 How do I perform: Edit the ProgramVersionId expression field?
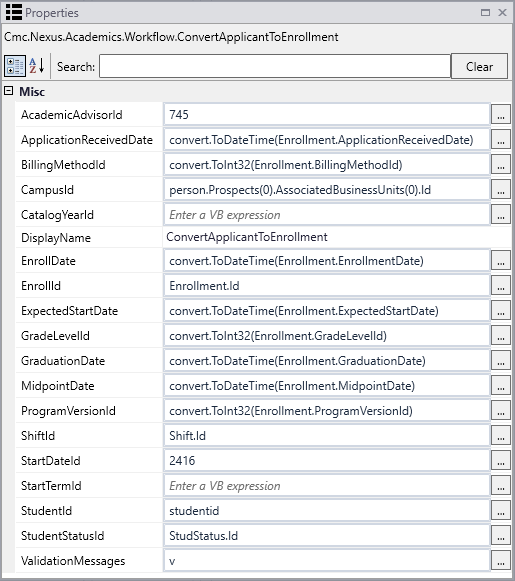click(x=327, y=411)
